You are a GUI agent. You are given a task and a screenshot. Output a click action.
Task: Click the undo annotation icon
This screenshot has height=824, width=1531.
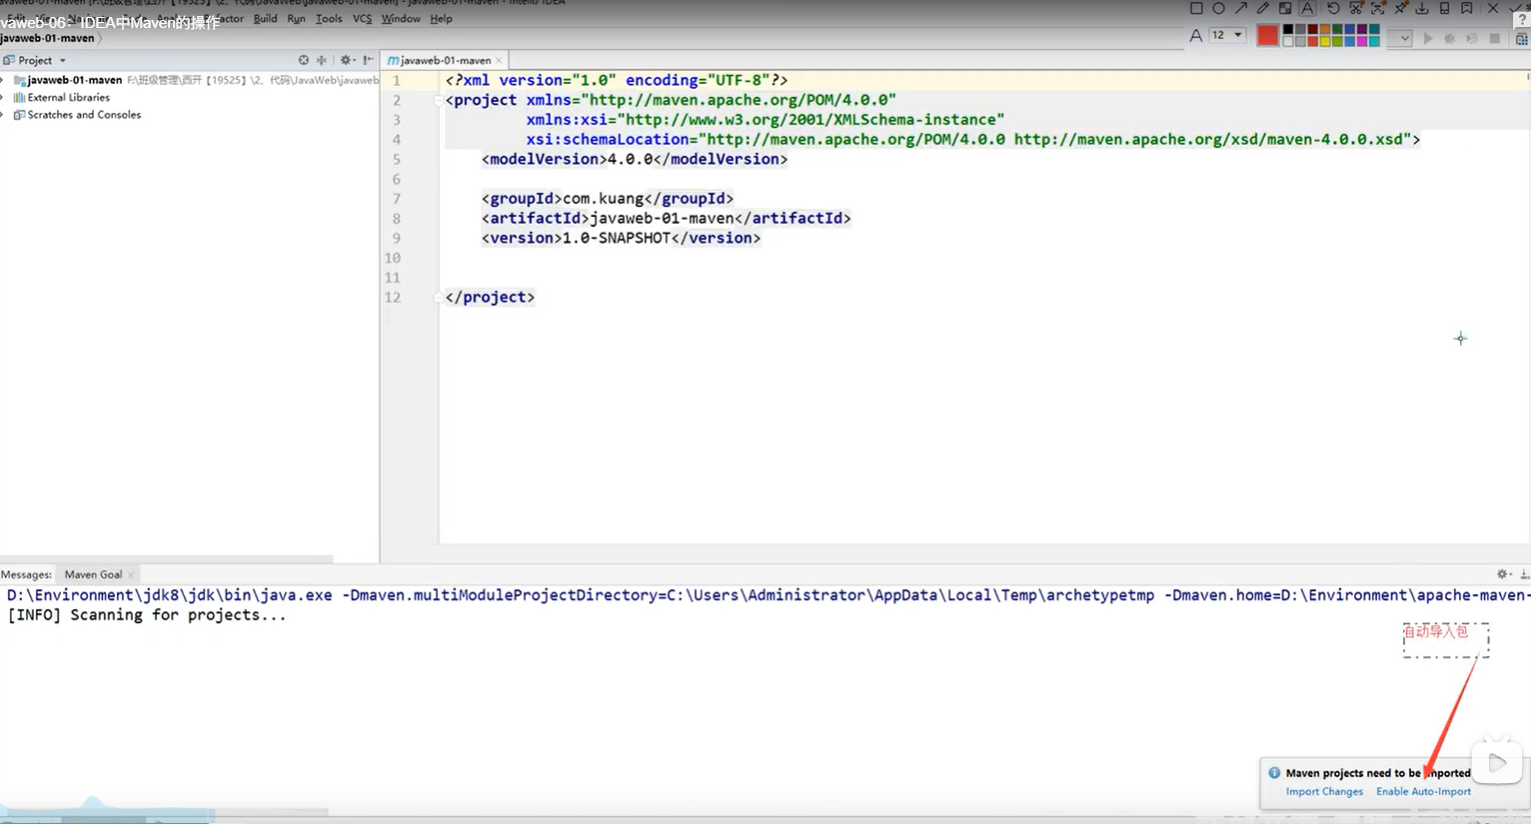1333,8
